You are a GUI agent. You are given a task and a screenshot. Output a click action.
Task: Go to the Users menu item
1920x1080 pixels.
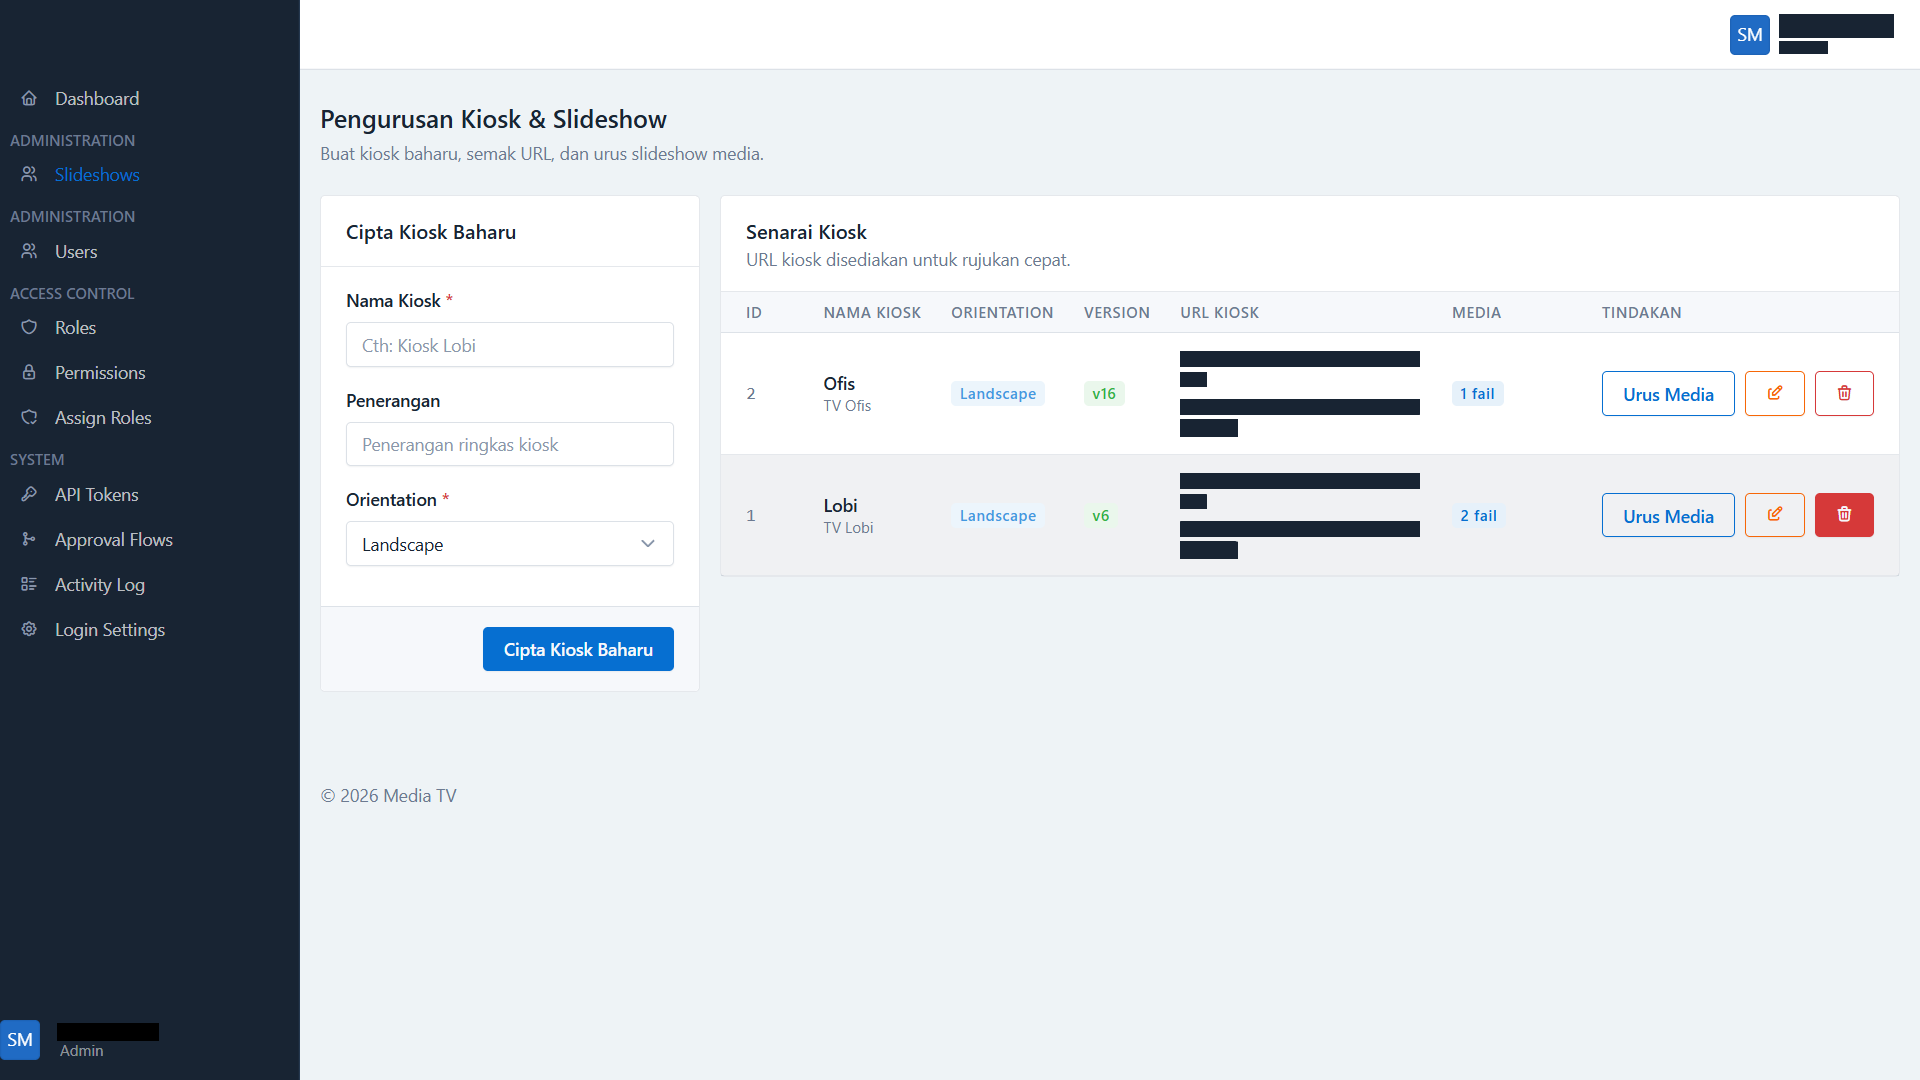(x=76, y=251)
